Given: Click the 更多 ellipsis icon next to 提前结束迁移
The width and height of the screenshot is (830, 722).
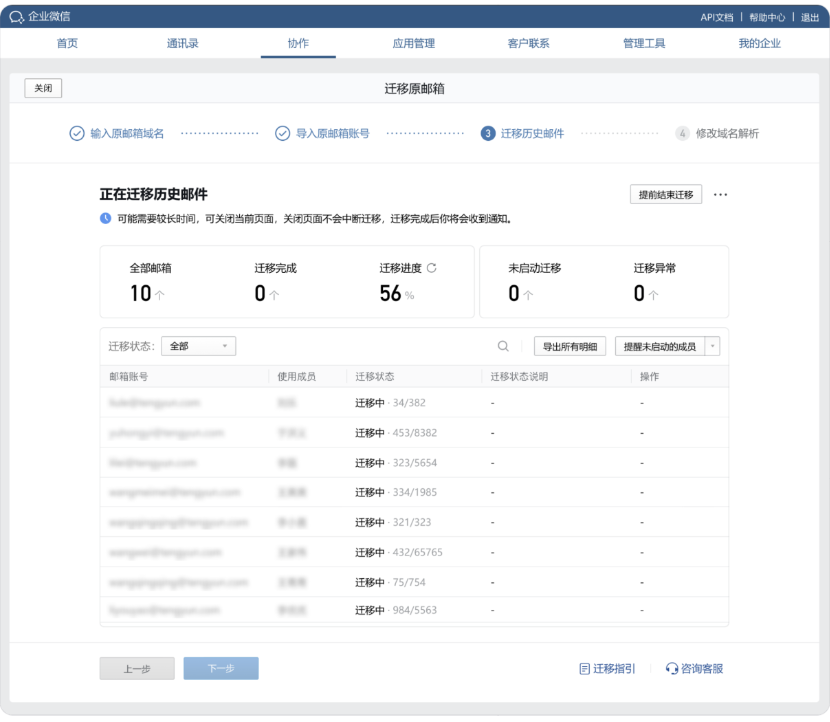Looking at the screenshot, I should (721, 195).
